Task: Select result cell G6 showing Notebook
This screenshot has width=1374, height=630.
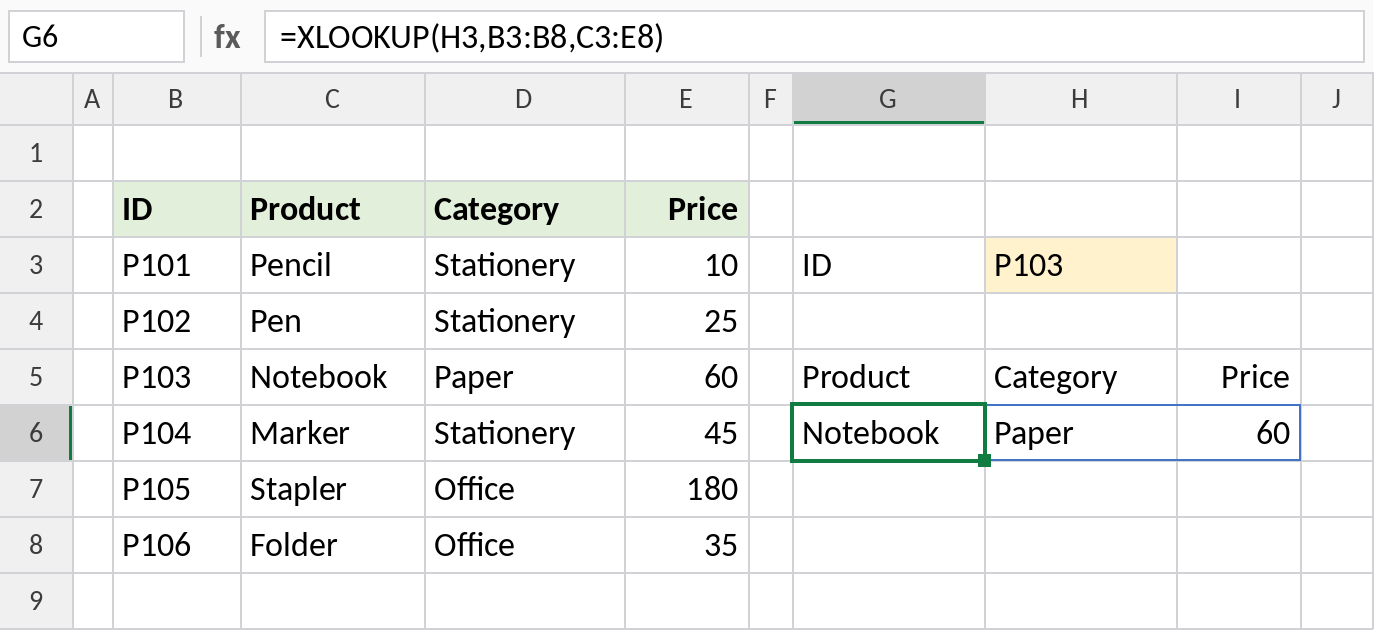Action: (888, 433)
